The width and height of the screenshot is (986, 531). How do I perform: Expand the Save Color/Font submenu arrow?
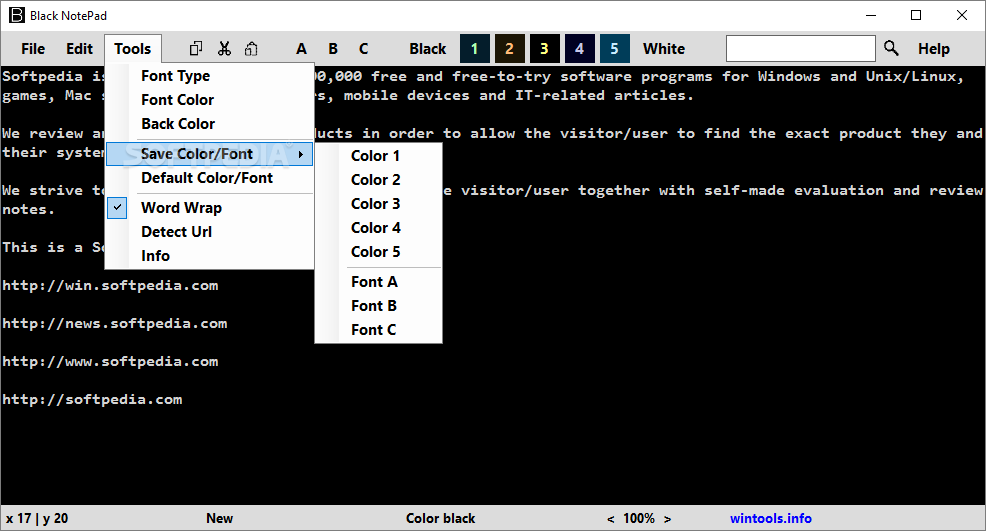301,154
